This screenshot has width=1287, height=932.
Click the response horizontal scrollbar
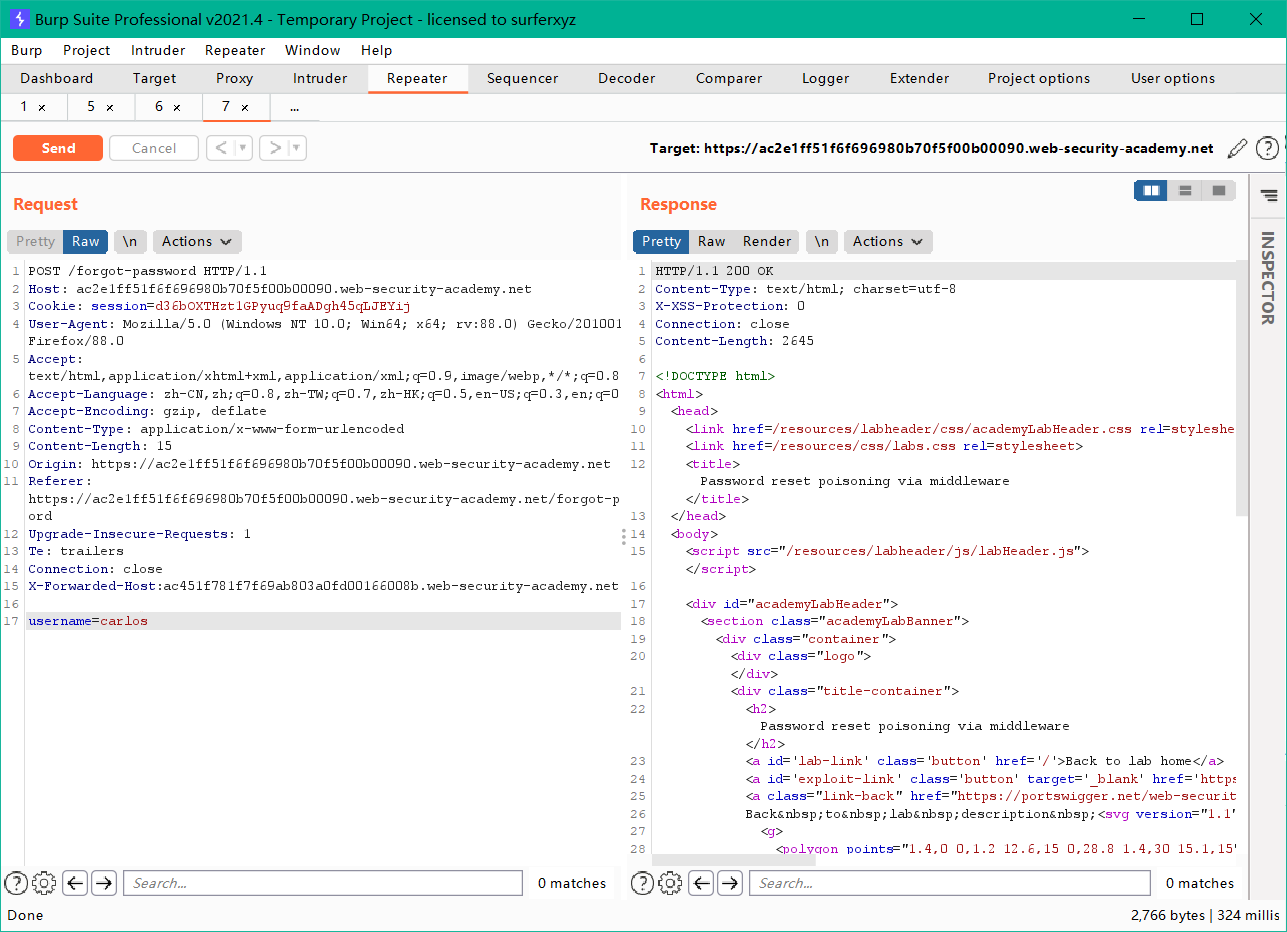tap(735, 860)
